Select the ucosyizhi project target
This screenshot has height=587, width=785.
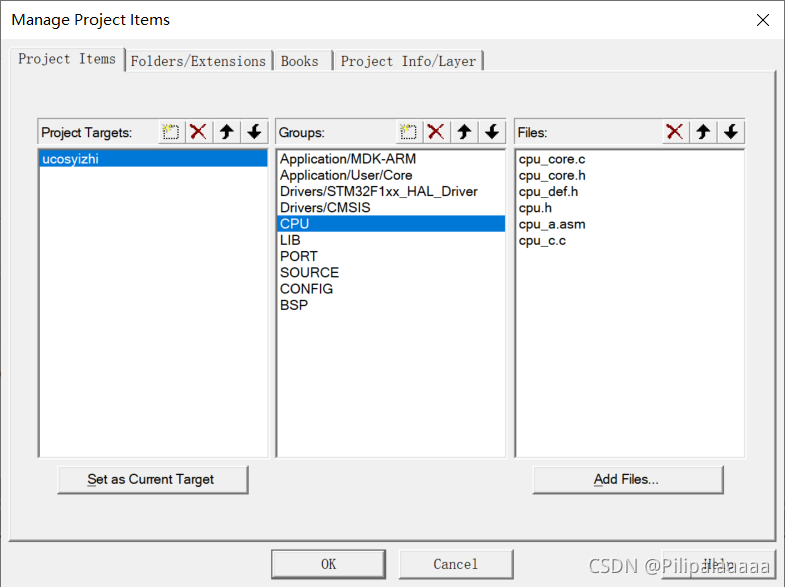[x=153, y=159]
